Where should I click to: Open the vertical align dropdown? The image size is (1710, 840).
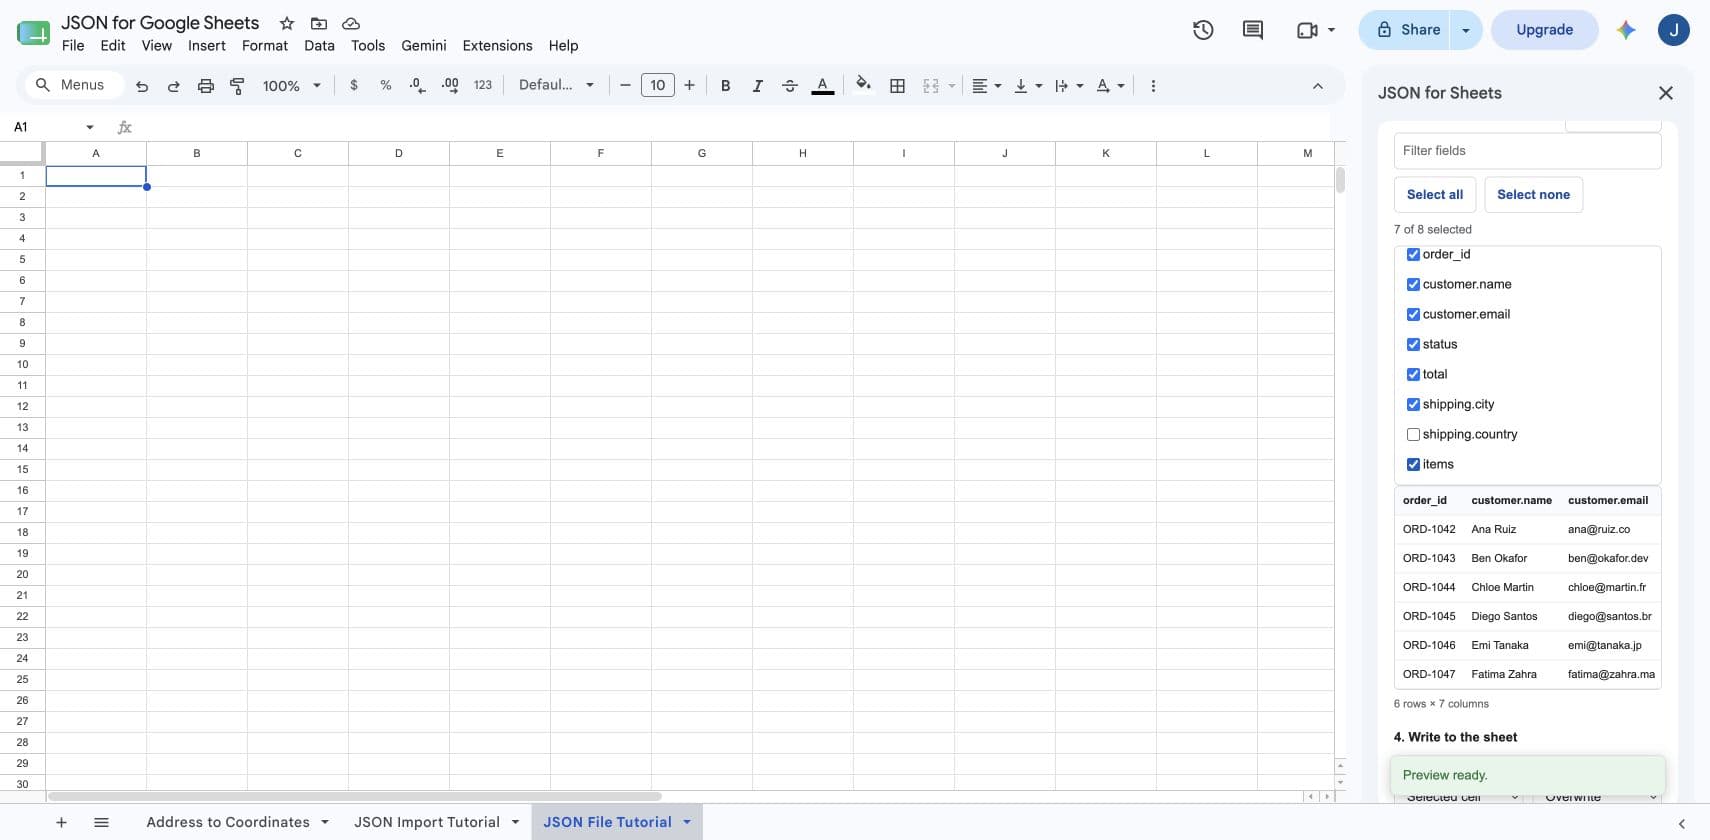[1028, 86]
